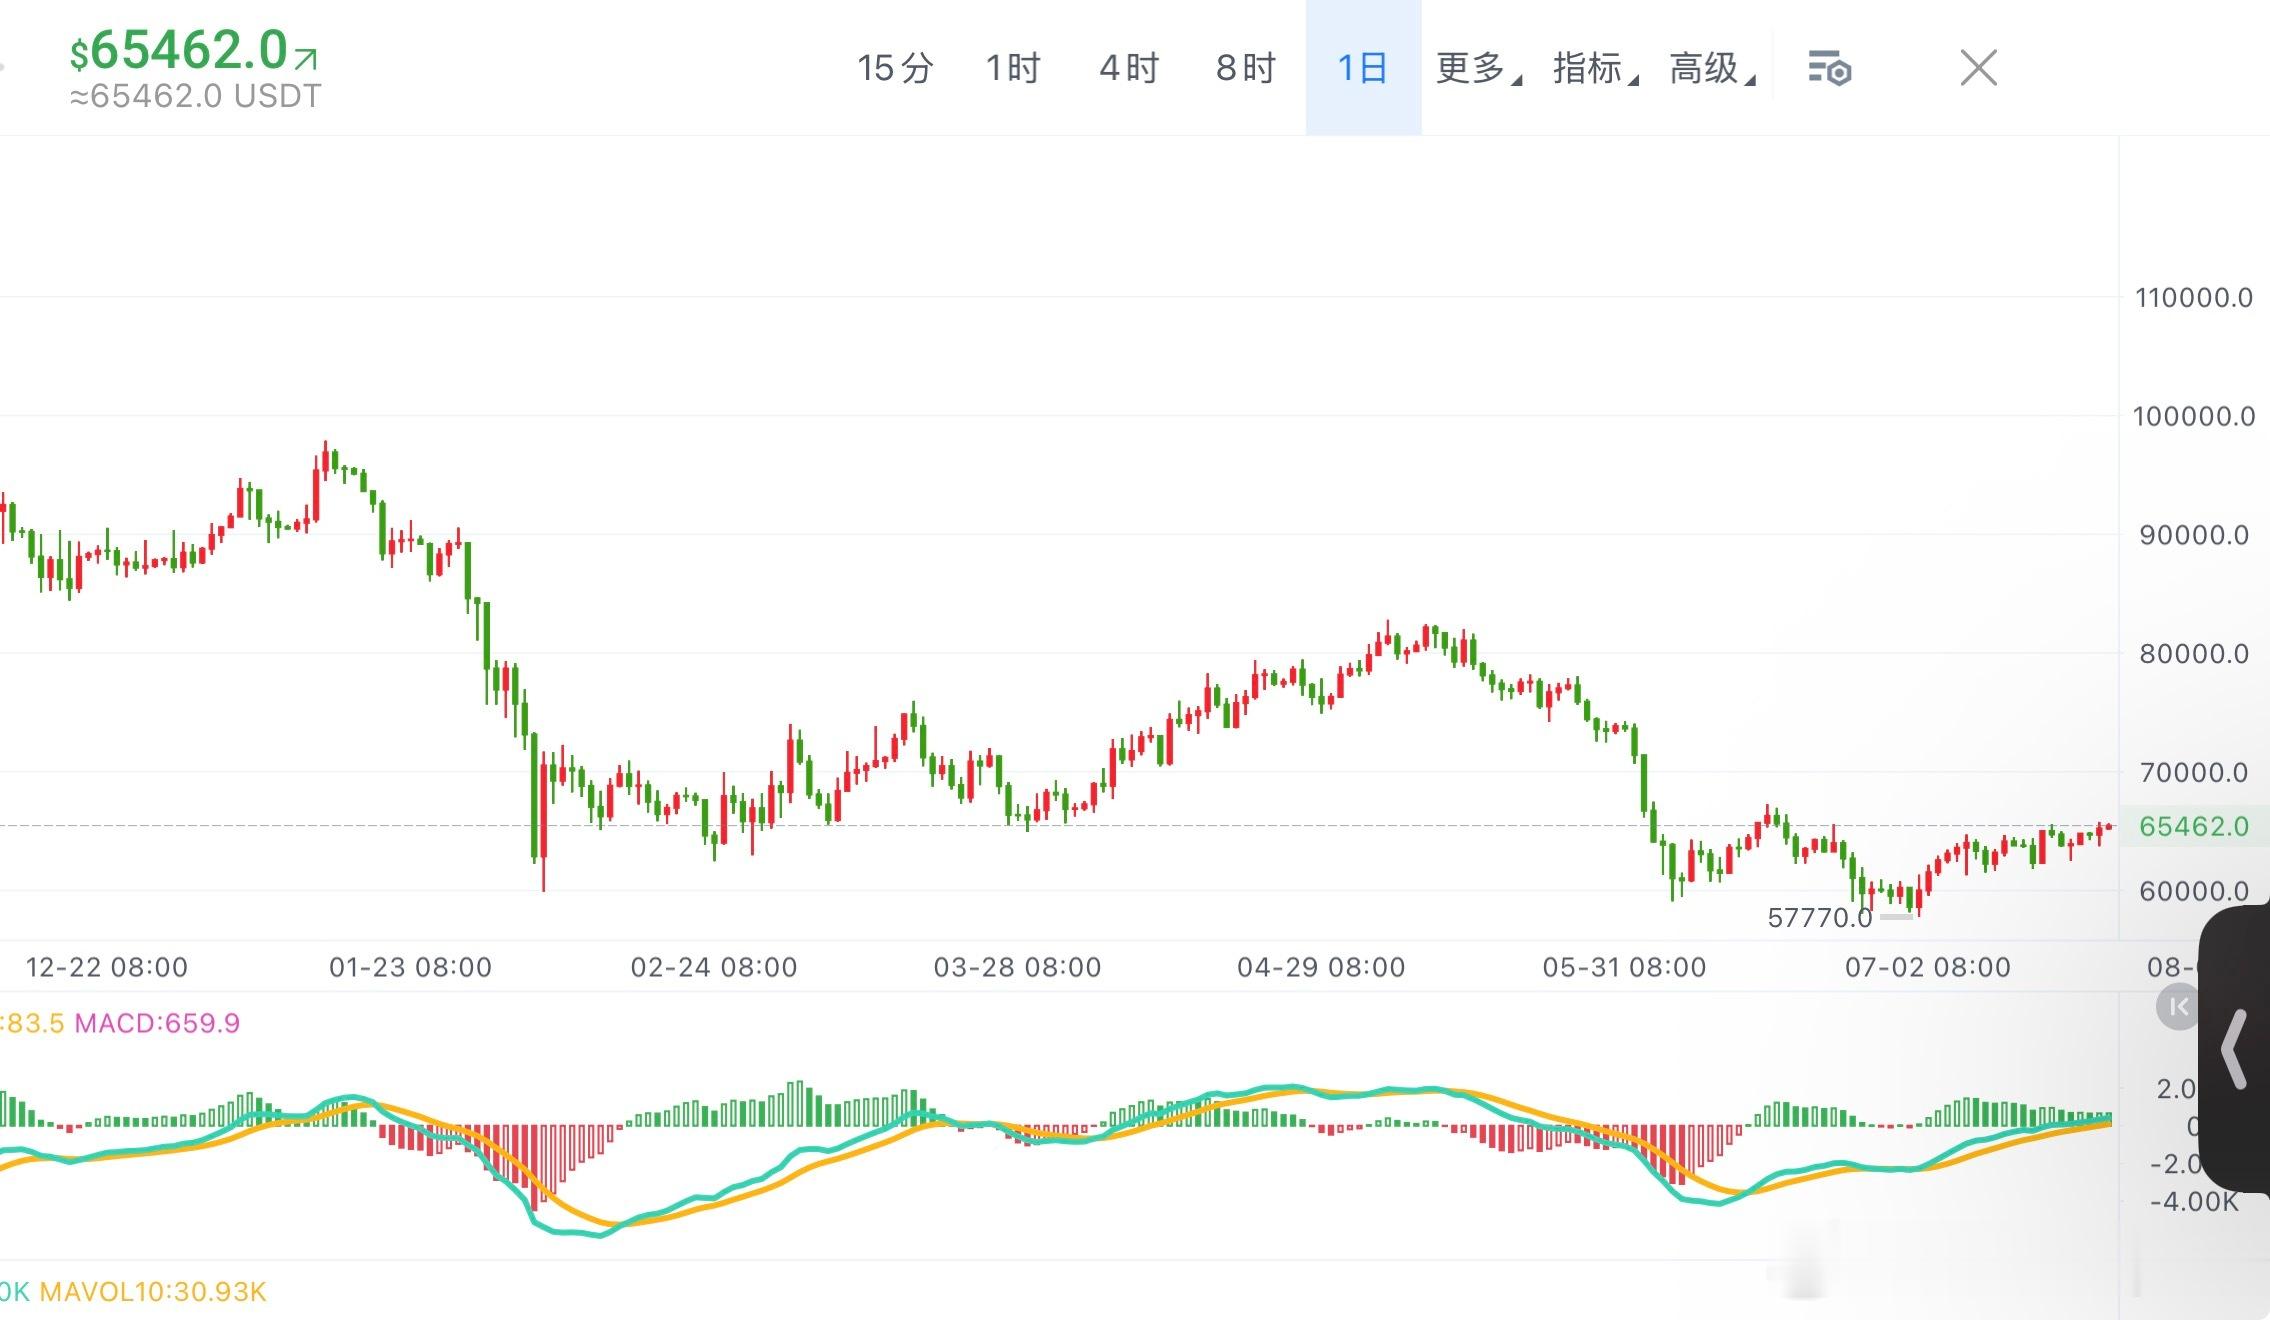Screen dimensions: 2270x1320
Task: Click the MAVOL10:30.93K volume label
Action: tap(153, 1292)
